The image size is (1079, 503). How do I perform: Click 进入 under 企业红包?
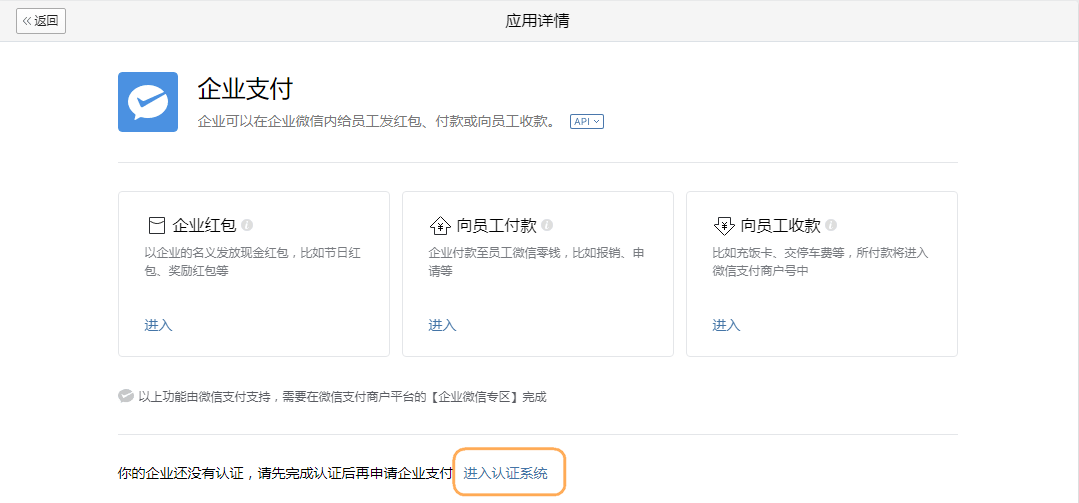158,325
